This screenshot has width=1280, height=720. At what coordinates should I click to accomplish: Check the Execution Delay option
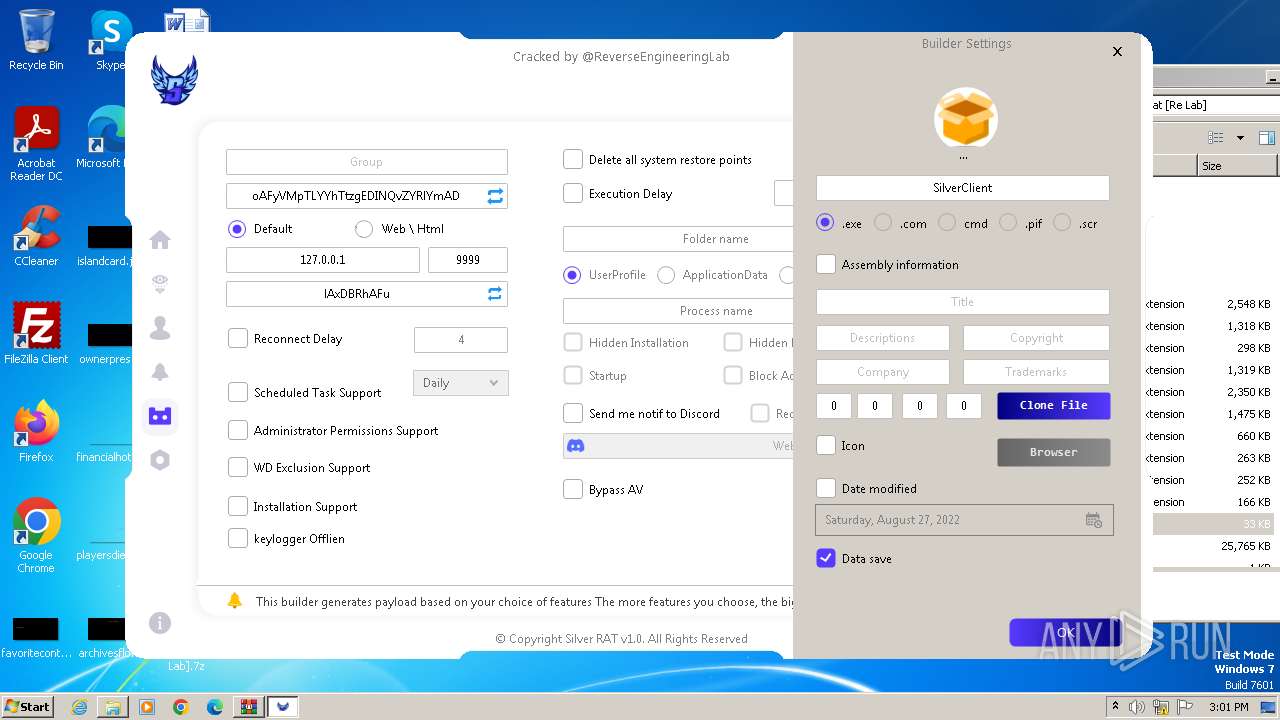(x=573, y=193)
